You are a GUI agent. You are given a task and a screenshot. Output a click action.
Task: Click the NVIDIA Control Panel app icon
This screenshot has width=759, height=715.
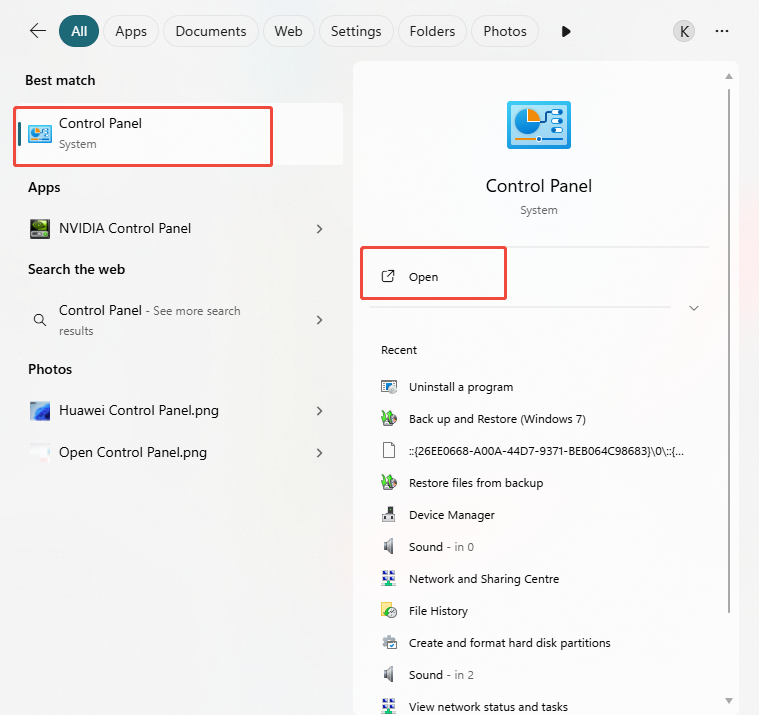tap(40, 229)
